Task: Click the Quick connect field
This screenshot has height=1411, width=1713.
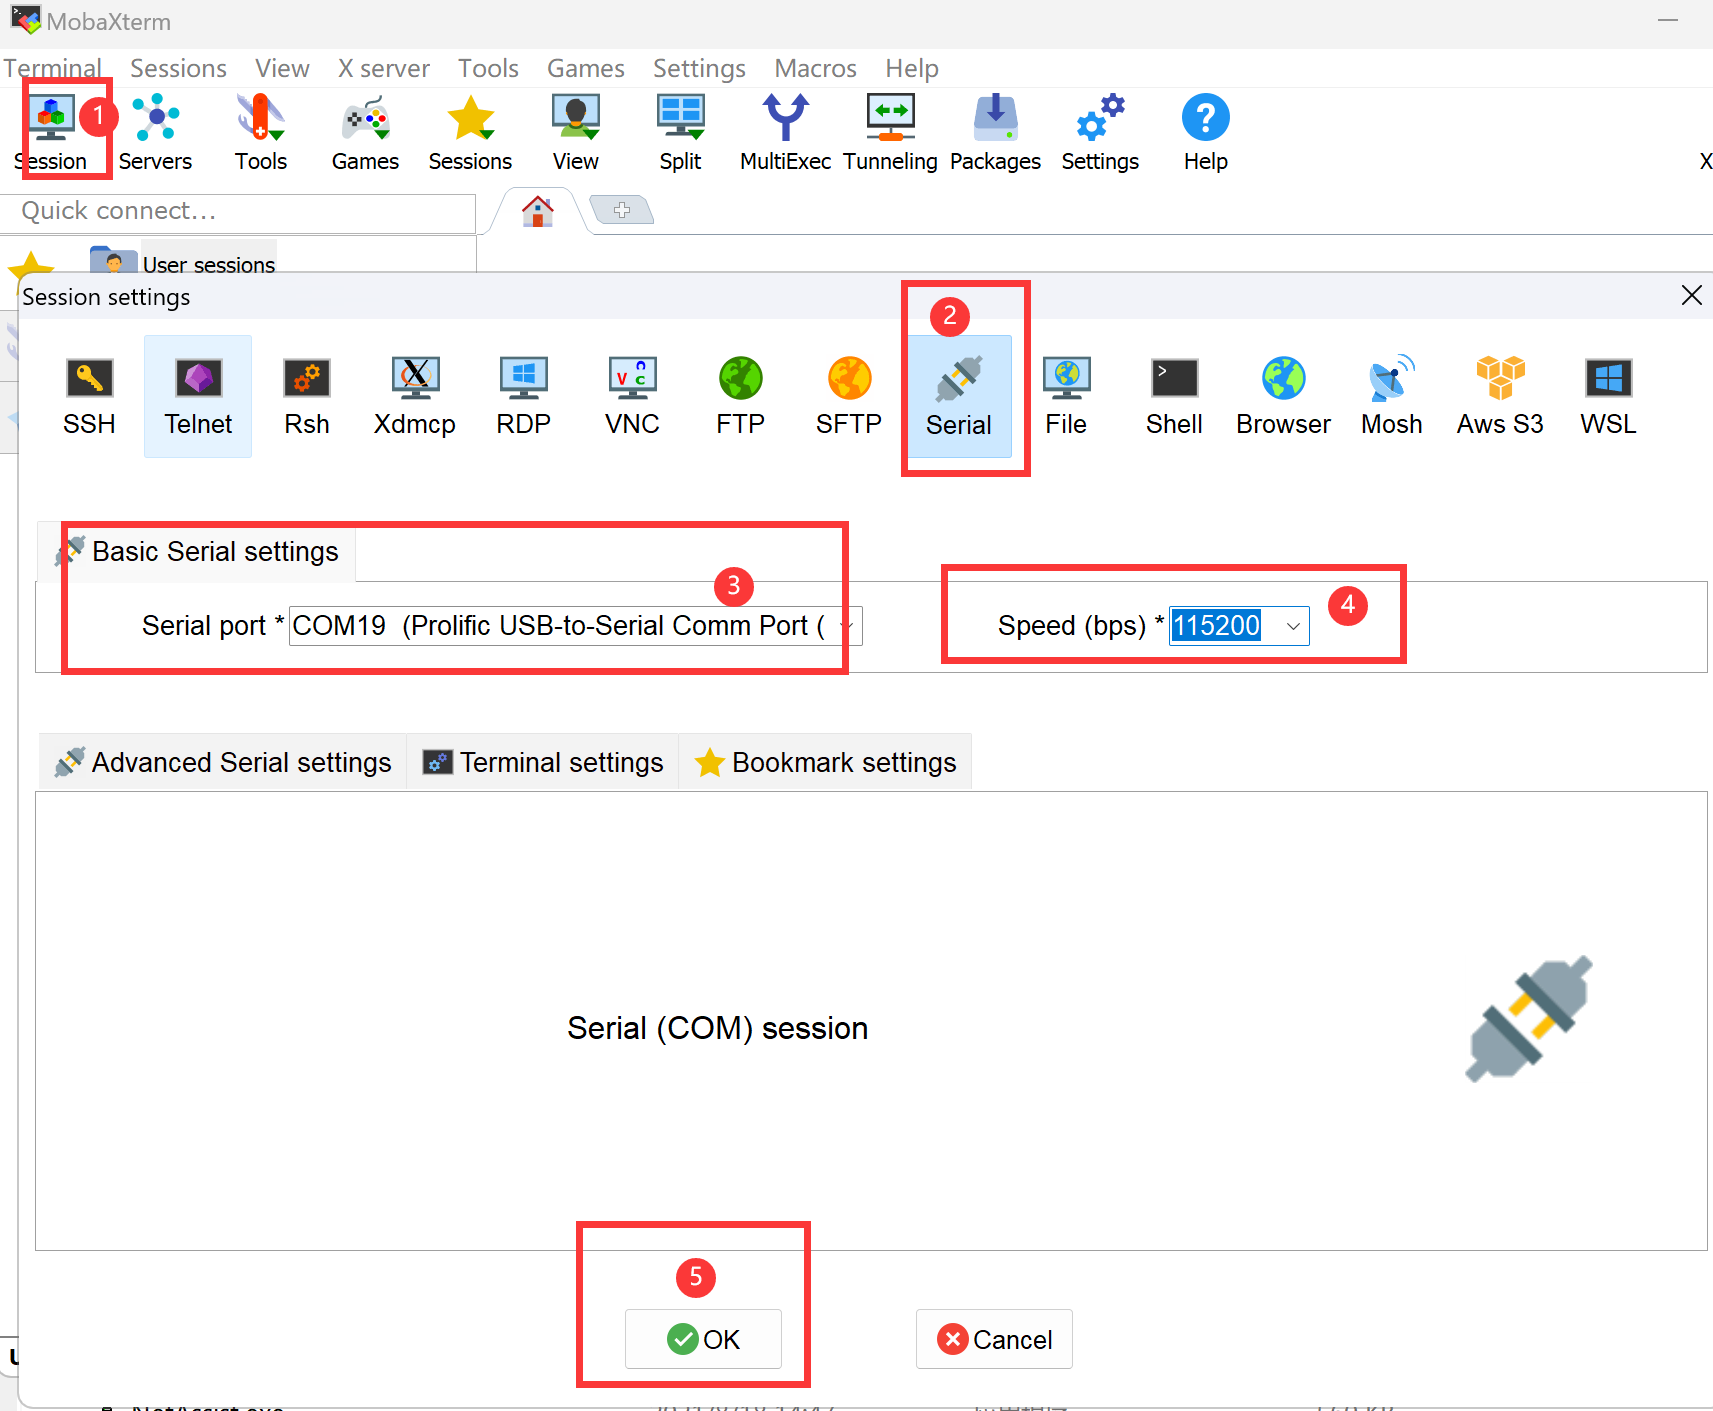Action: [x=238, y=212]
